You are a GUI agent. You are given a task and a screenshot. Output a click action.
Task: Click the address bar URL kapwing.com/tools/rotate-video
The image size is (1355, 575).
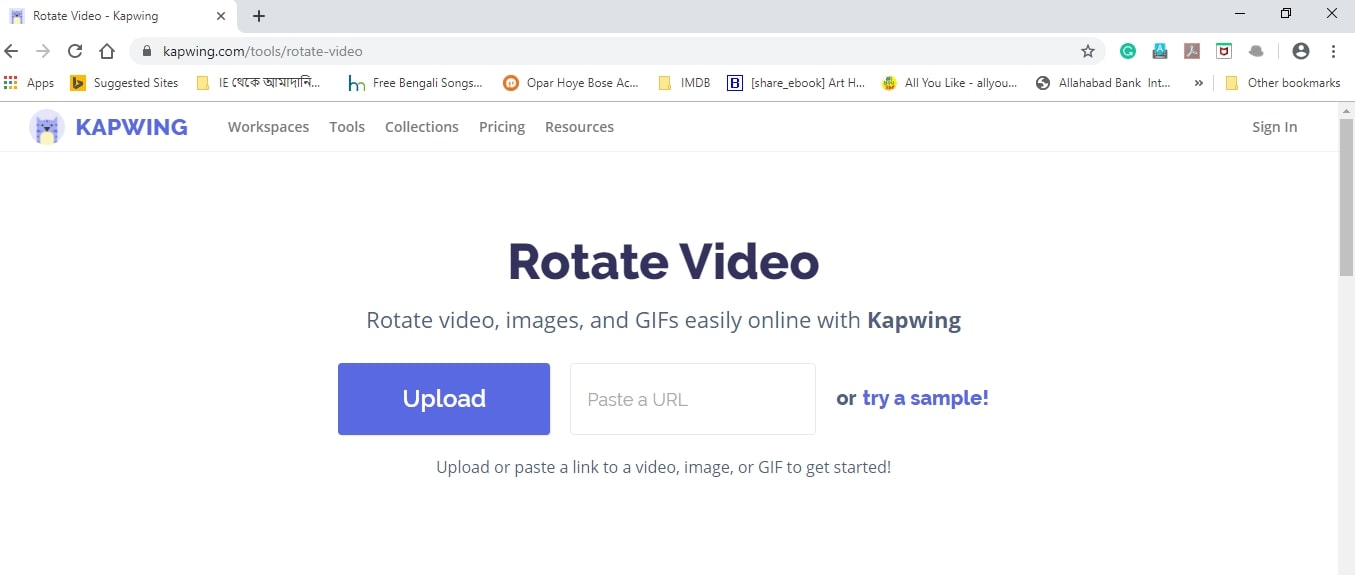click(x=262, y=51)
